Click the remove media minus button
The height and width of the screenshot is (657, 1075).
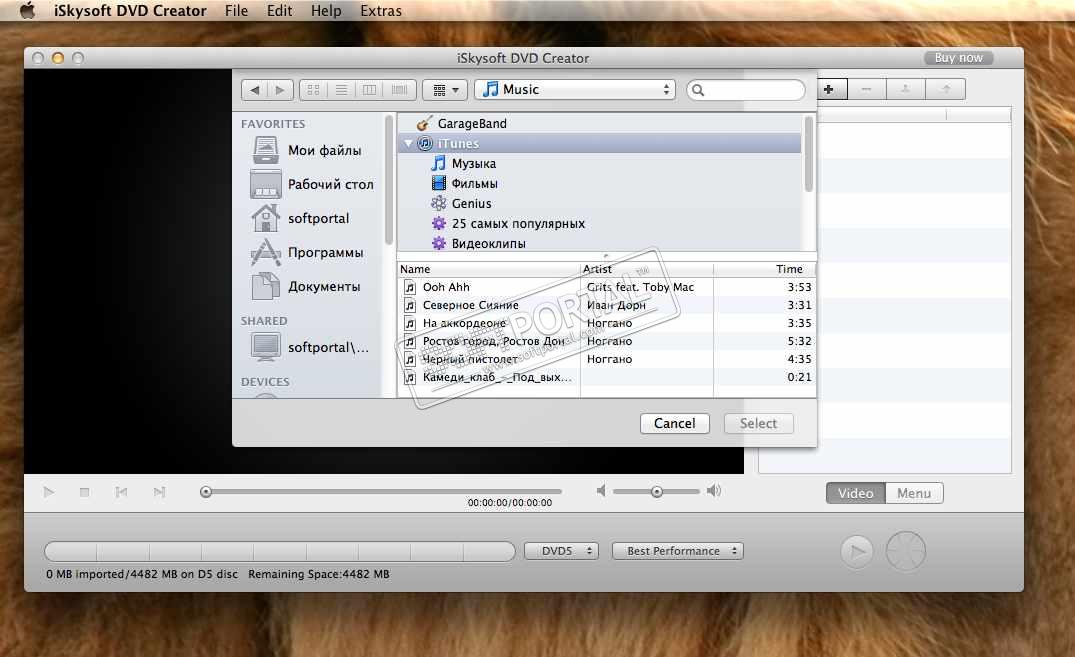(x=867, y=89)
